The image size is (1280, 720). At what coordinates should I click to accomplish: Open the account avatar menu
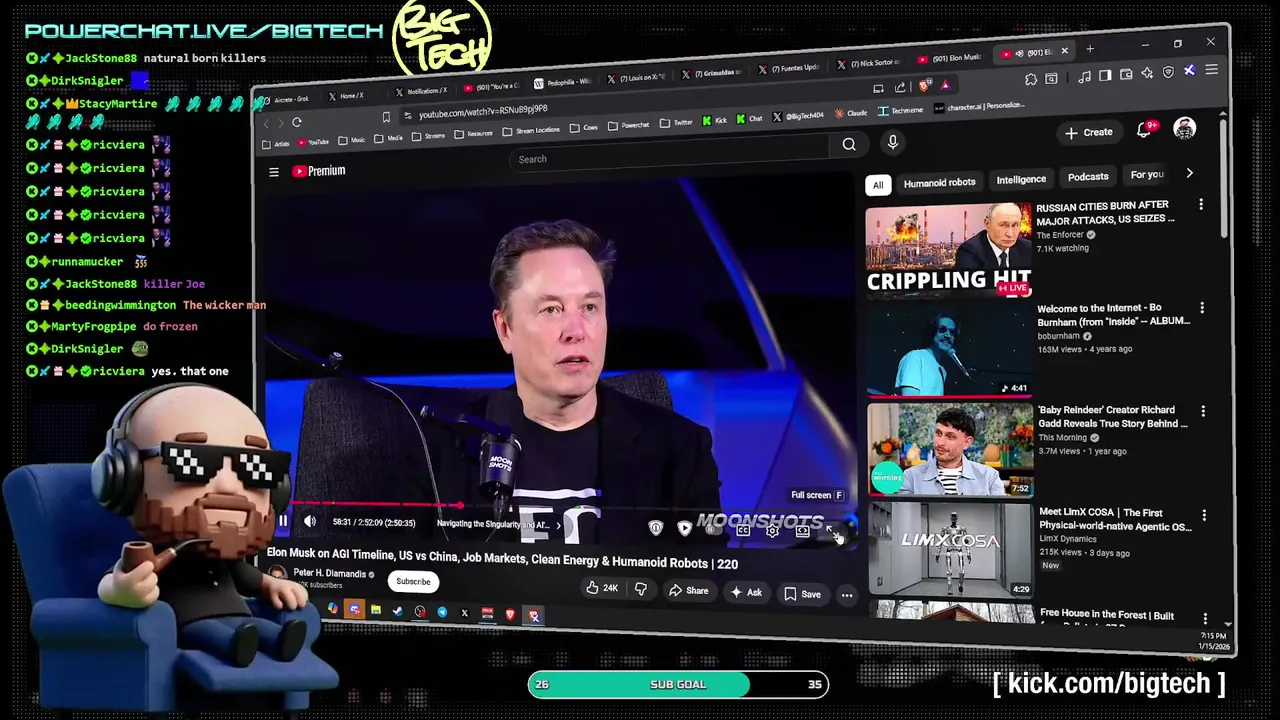tap(1185, 128)
